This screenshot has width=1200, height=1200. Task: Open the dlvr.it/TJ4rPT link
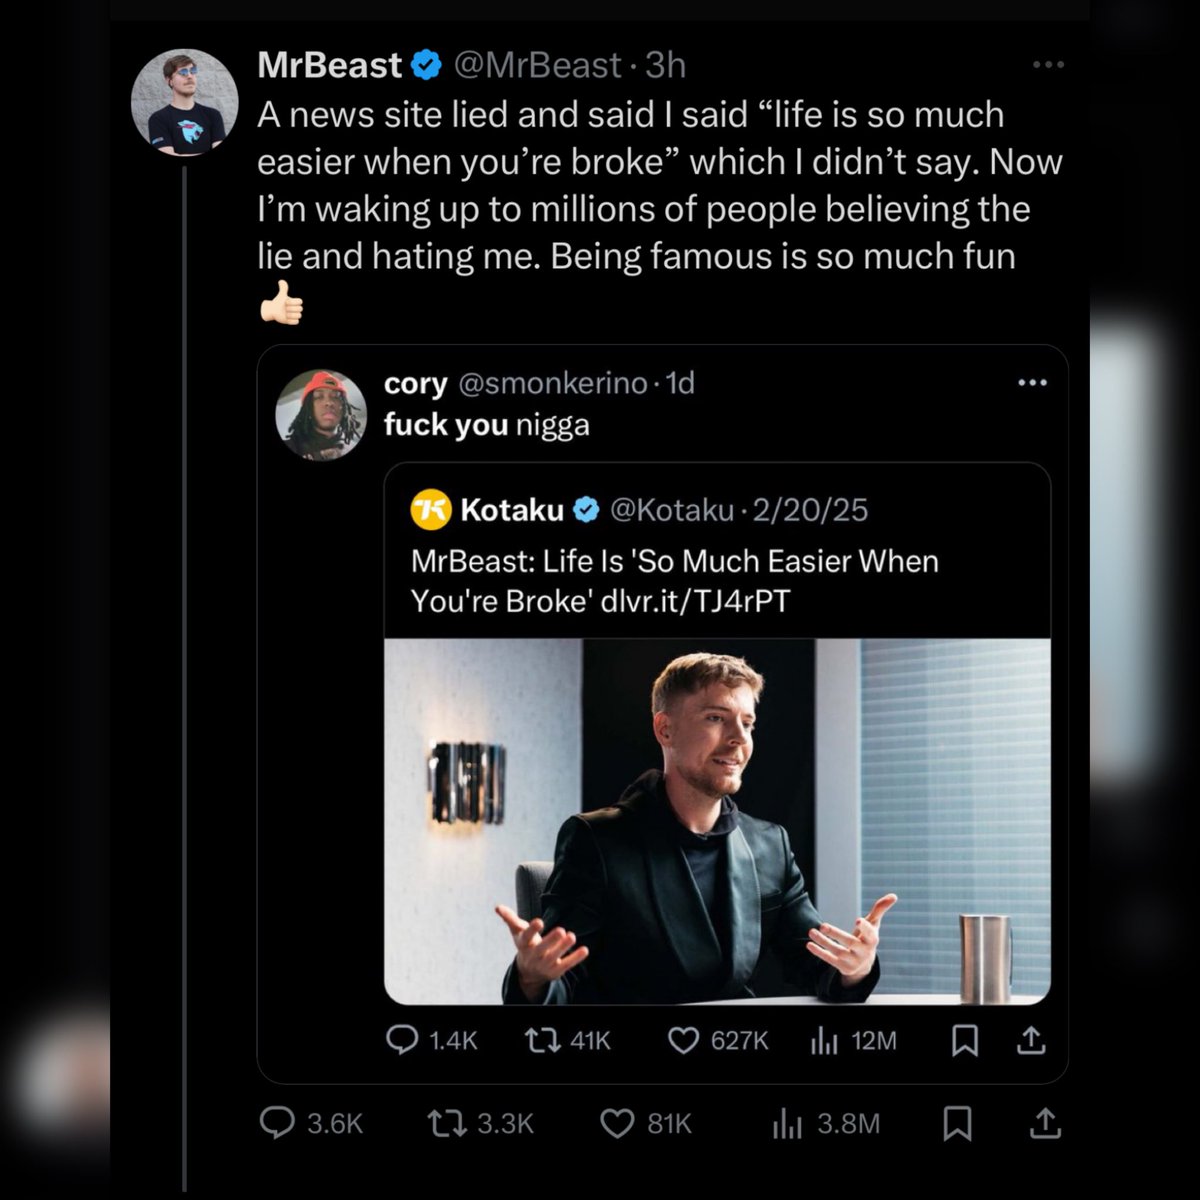tap(695, 601)
